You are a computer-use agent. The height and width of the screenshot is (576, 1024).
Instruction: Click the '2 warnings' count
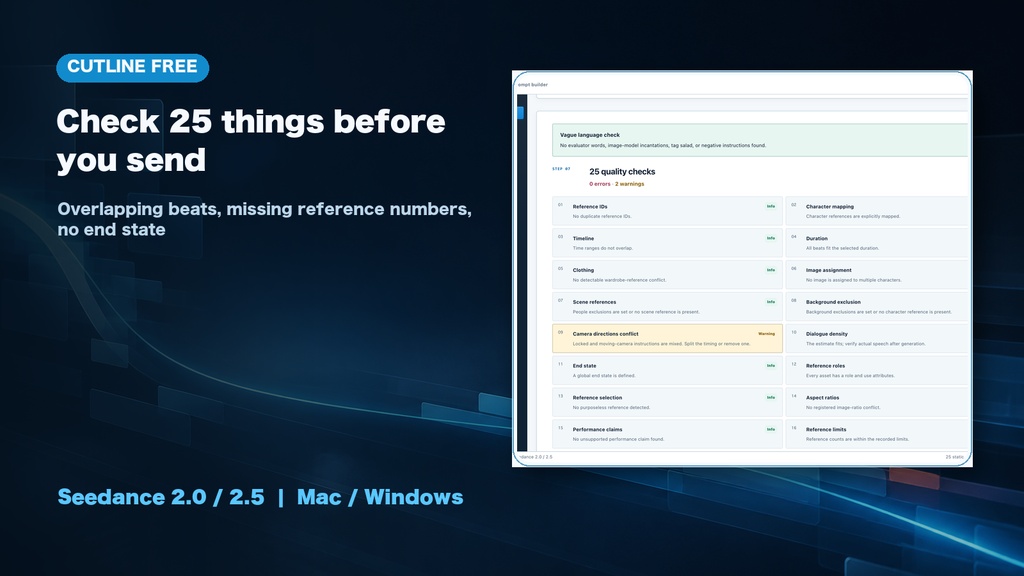tap(630, 184)
